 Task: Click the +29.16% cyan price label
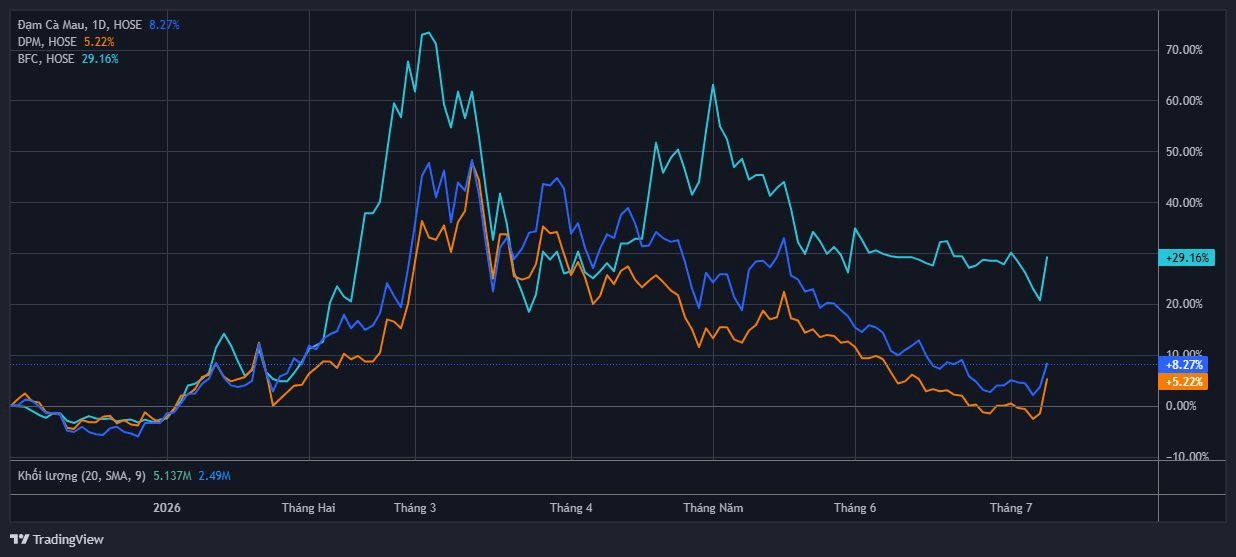pos(1187,257)
